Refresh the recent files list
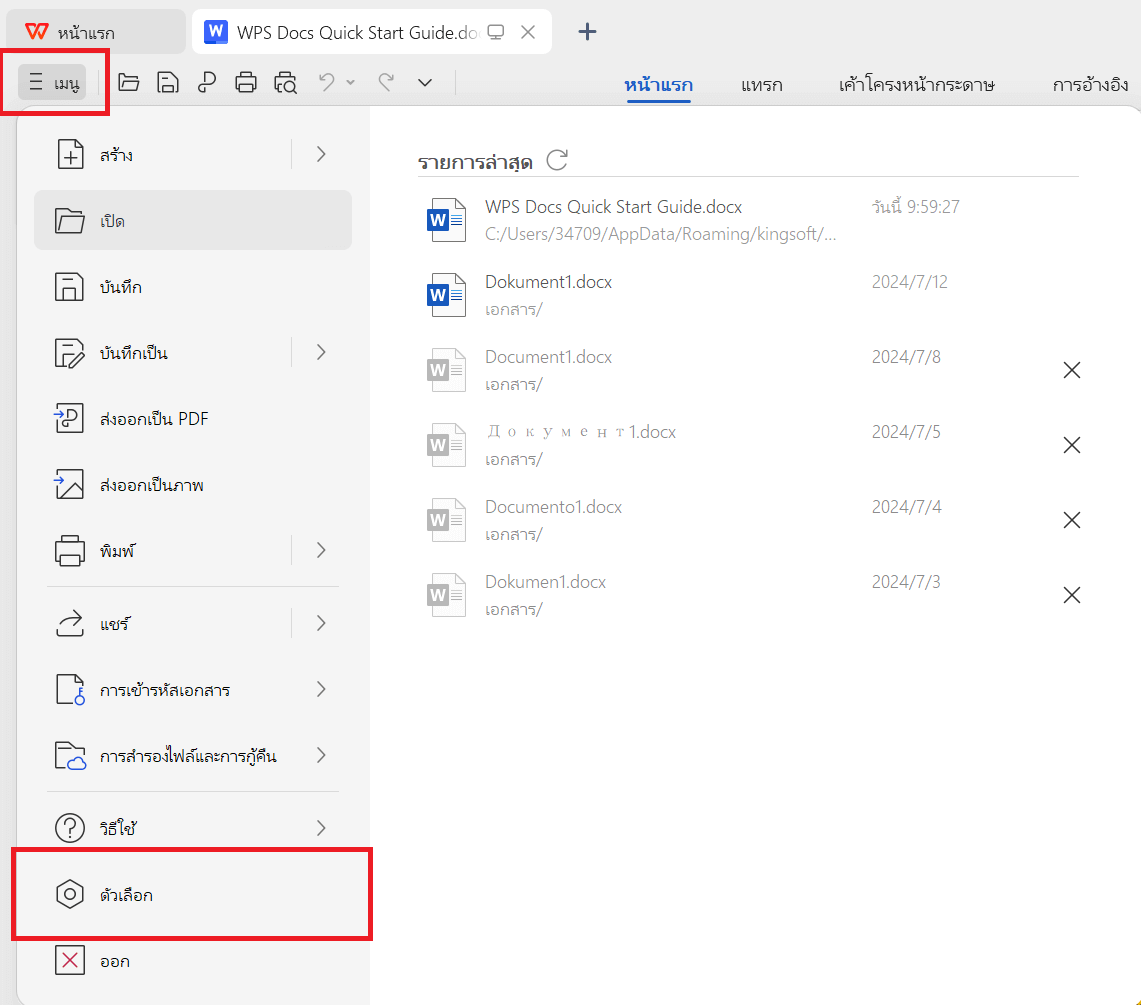Viewport: 1141px width, 1005px height. 557,159
